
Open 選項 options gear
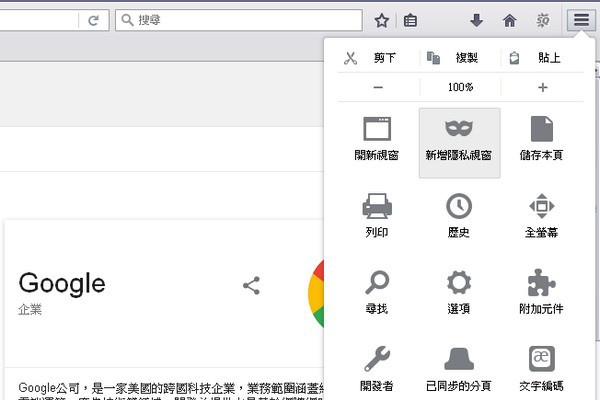coord(459,292)
